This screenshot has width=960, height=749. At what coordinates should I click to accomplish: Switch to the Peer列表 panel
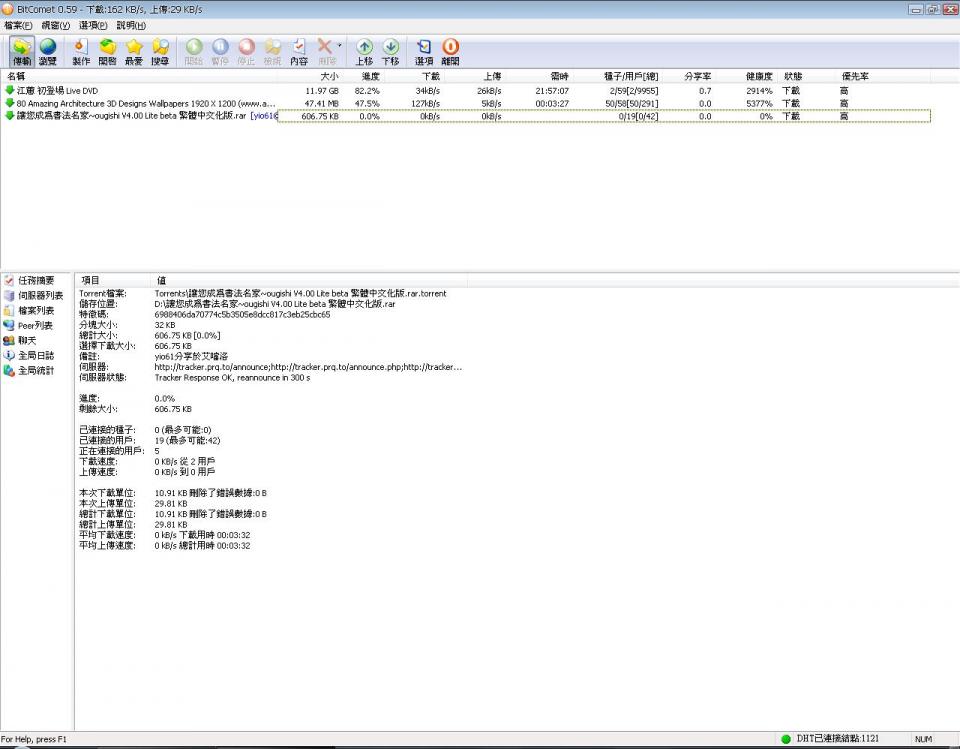click(x=35, y=326)
